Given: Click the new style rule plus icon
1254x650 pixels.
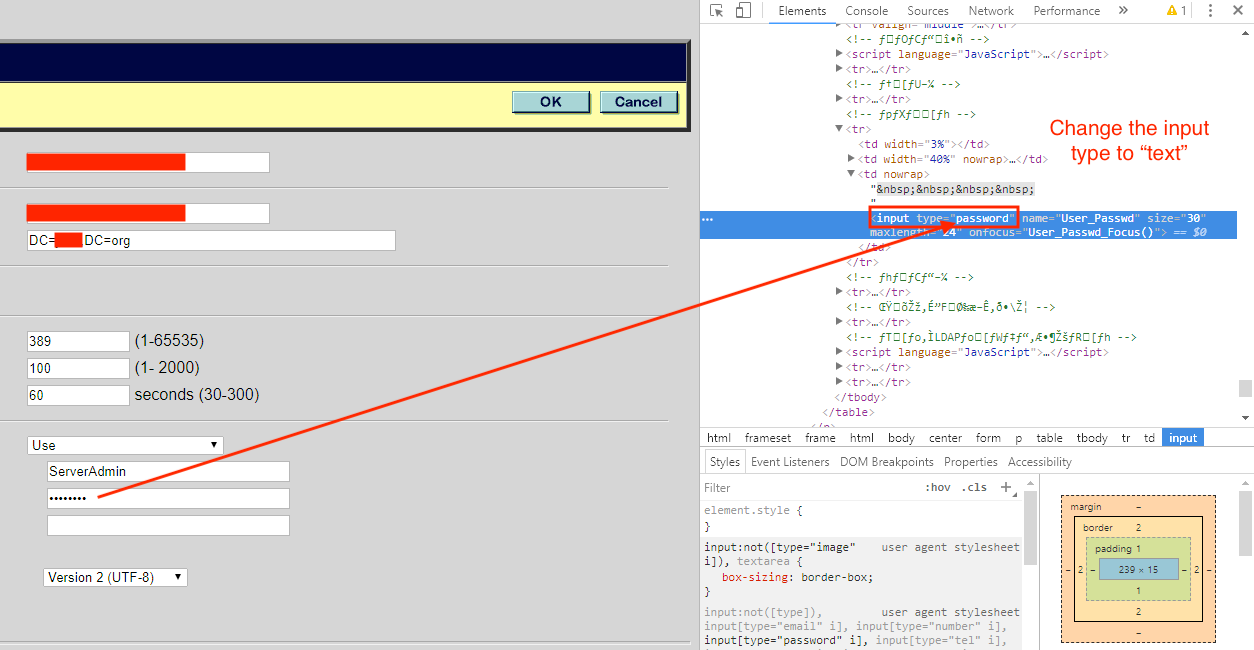Looking at the screenshot, I should click(x=1006, y=488).
